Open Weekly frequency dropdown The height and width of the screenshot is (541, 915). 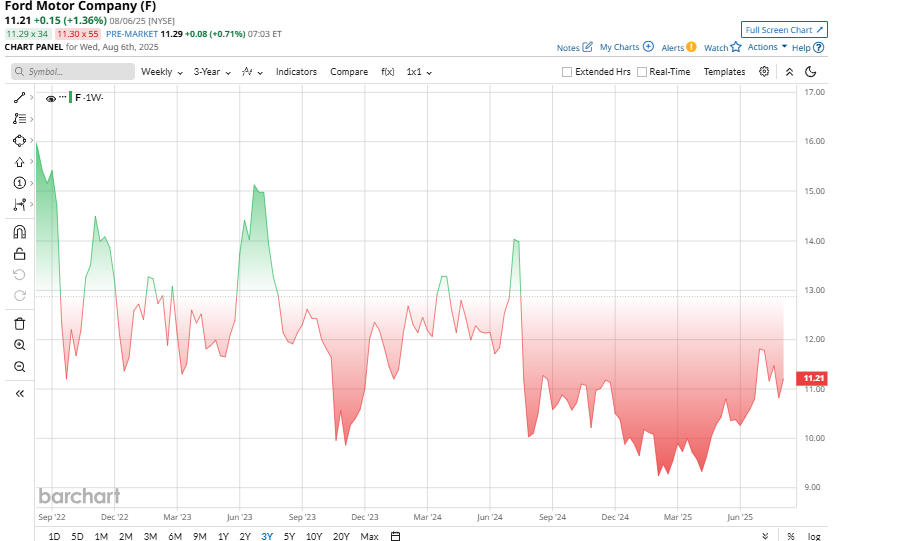pyautogui.click(x=162, y=72)
